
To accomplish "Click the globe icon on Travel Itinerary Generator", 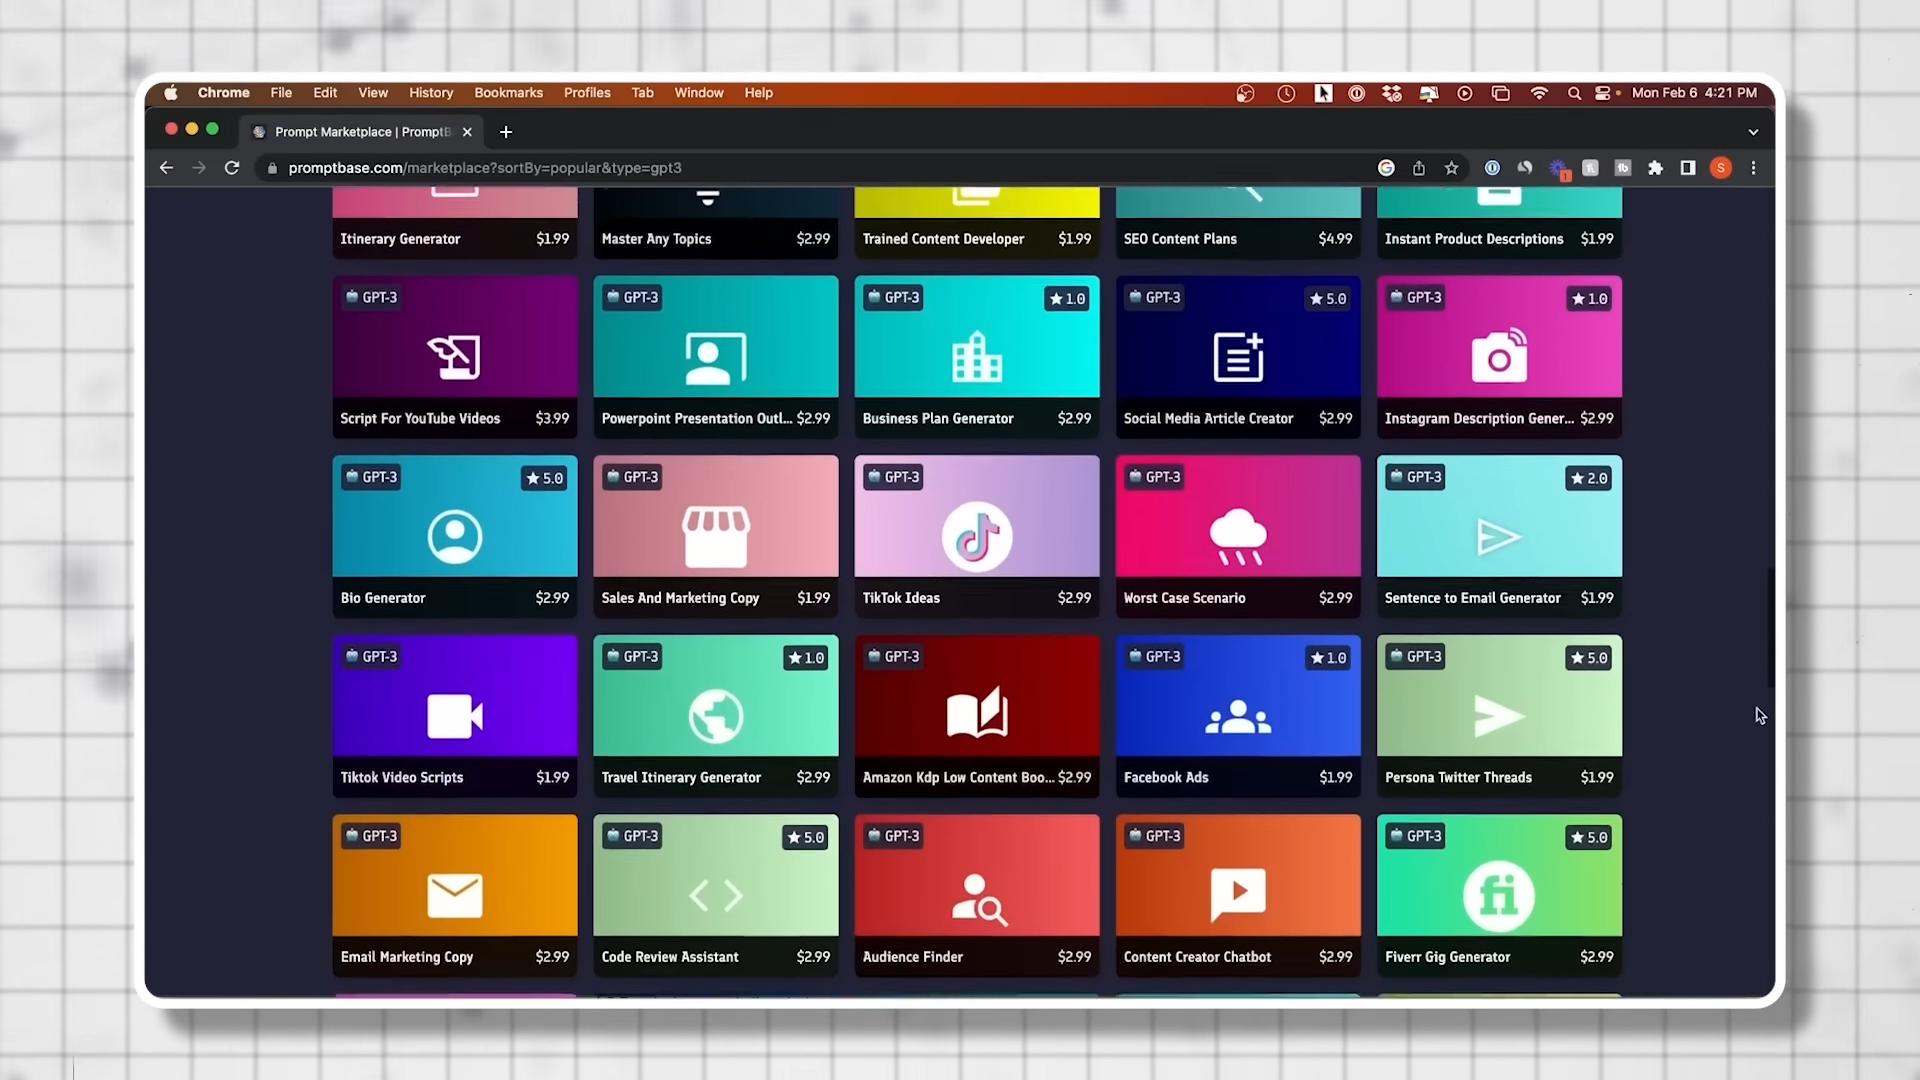I will [x=715, y=716].
